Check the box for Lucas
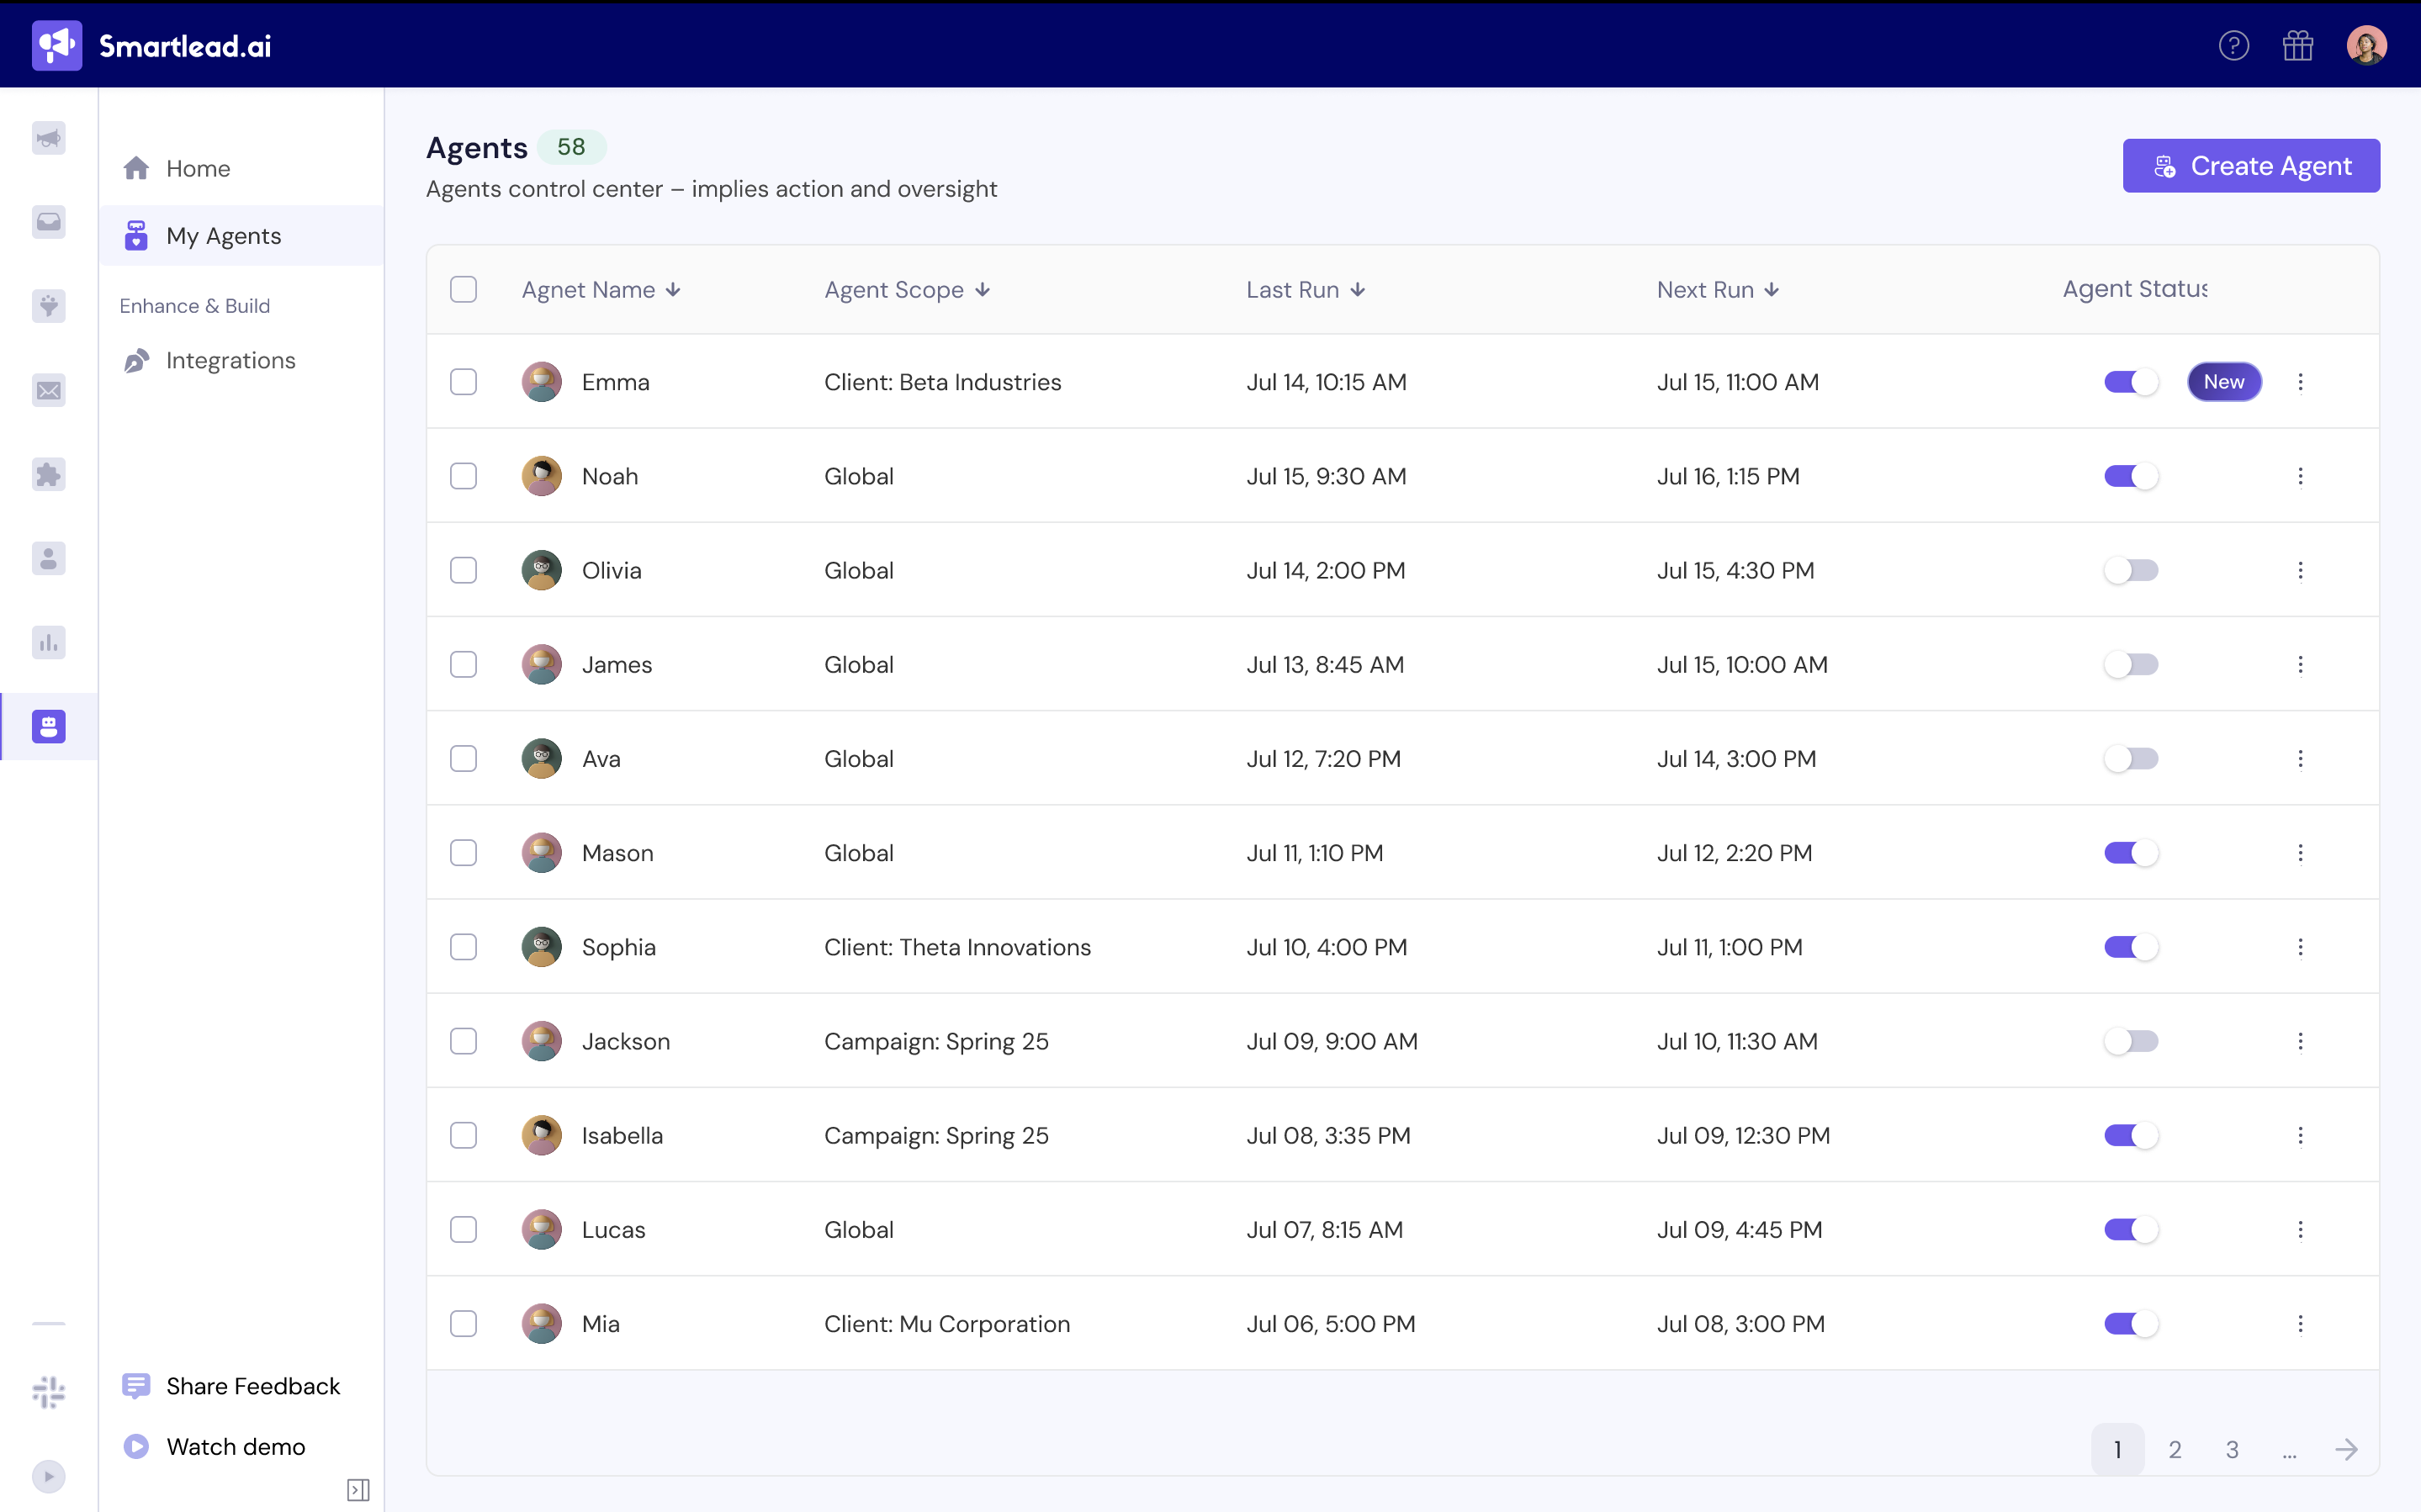Screen dimensions: 2421x1512 tap(463, 1230)
